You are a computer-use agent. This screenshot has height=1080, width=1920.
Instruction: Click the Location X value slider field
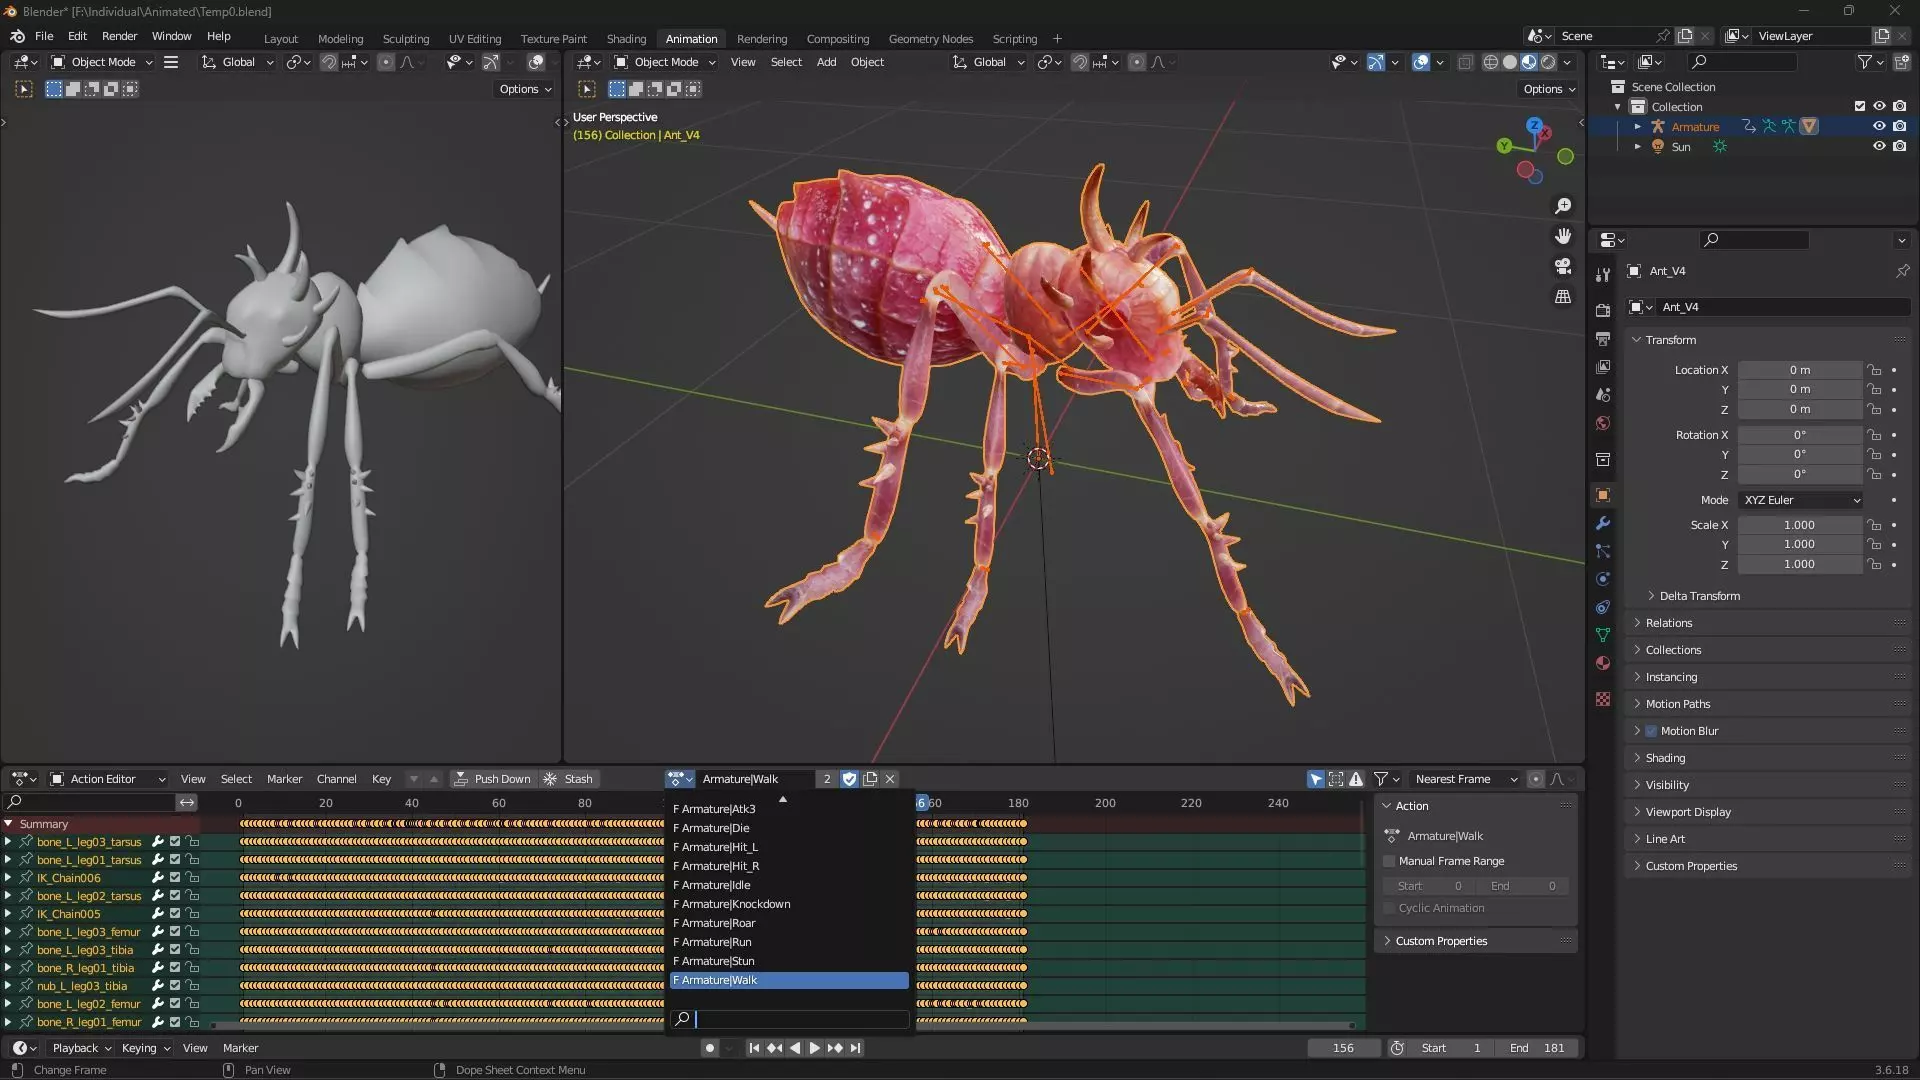(1800, 370)
